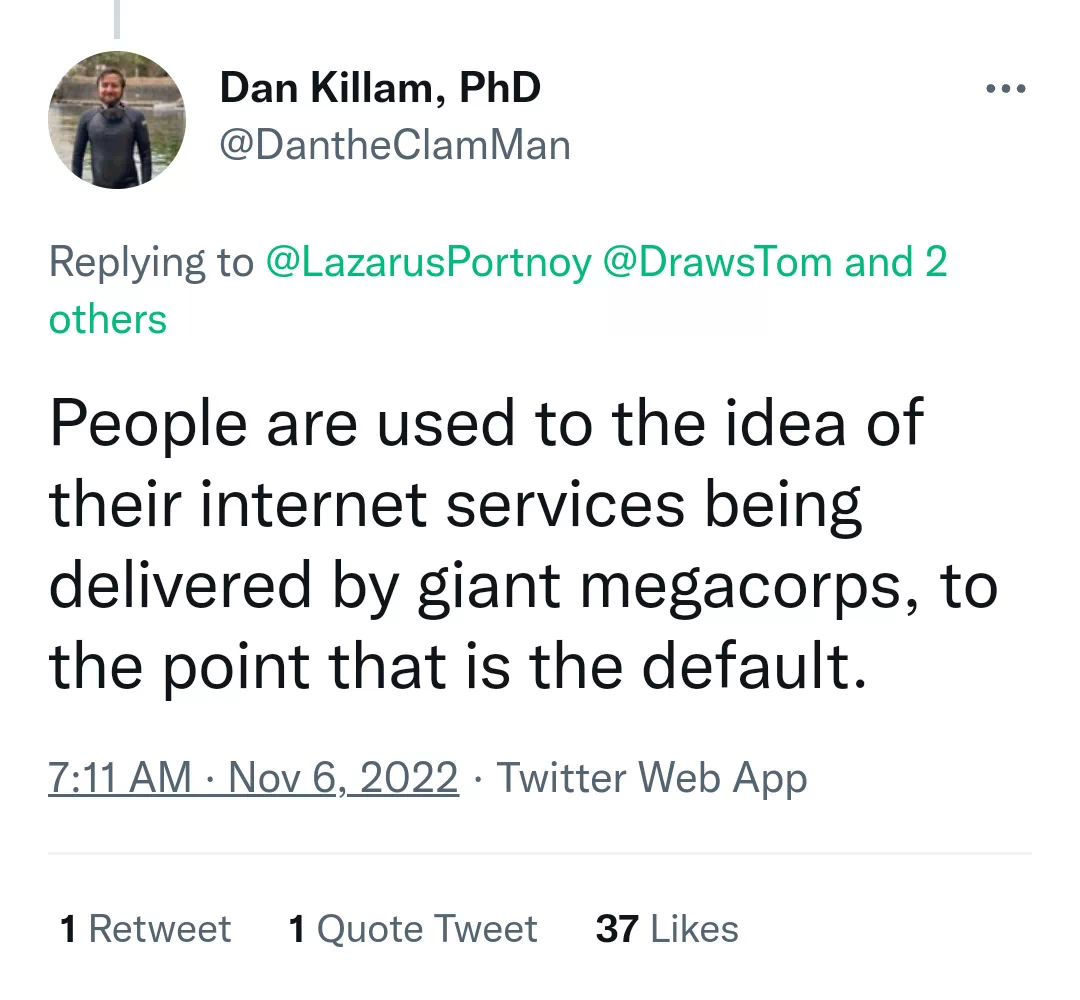Open the Dan Killam, PhD display name
The height and width of the screenshot is (1000, 1080).
[380, 87]
